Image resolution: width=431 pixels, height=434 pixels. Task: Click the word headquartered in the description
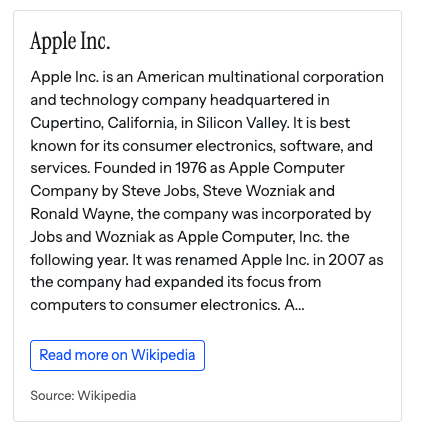pyautogui.click(x=263, y=100)
